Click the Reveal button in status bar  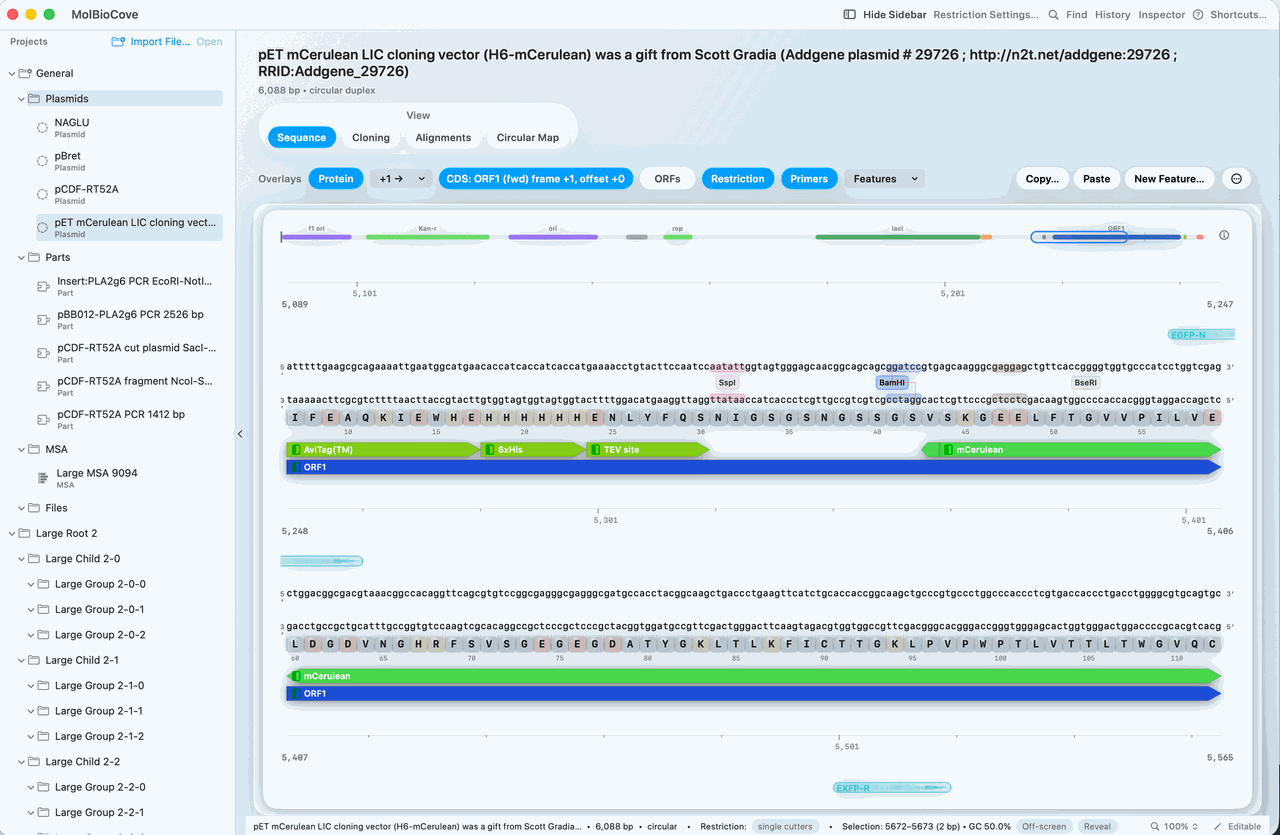pos(1097,827)
